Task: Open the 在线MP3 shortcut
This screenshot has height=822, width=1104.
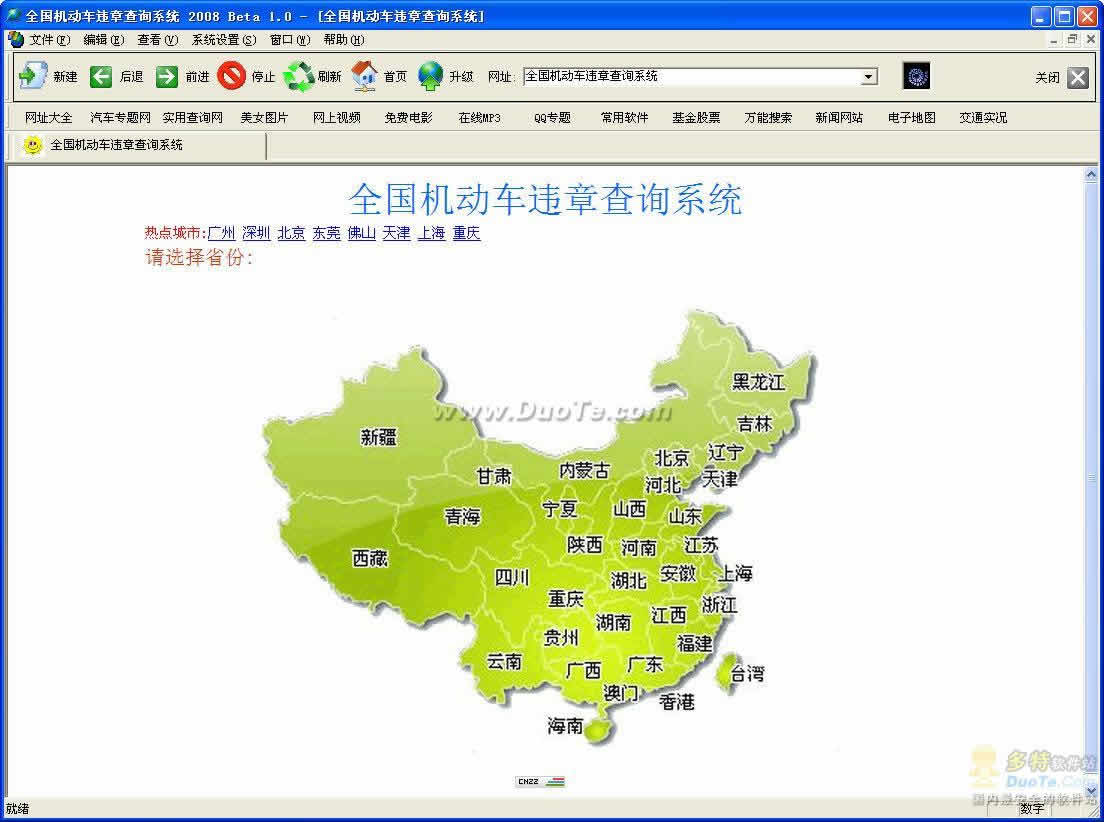Action: [479, 118]
